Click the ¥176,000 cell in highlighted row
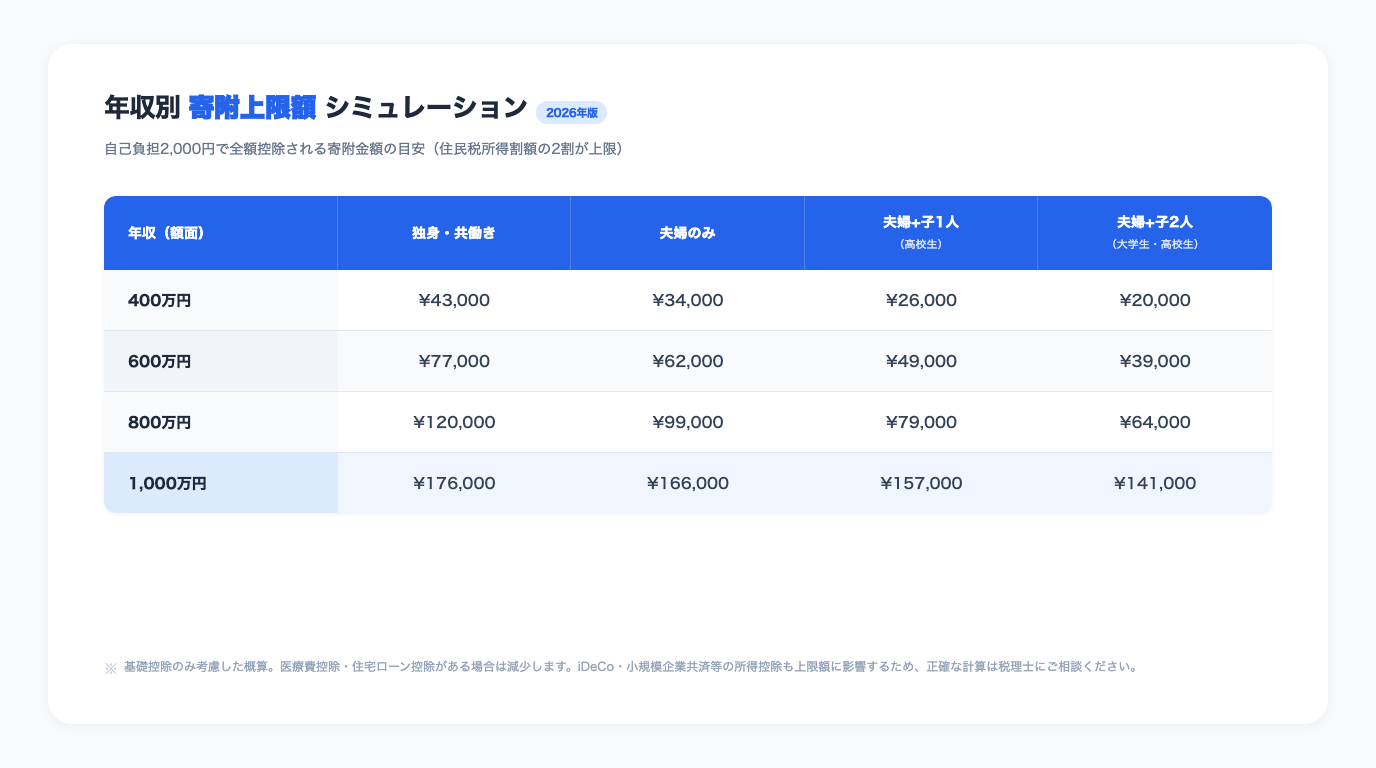The width and height of the screenshot is (1376, 768). 455,483
